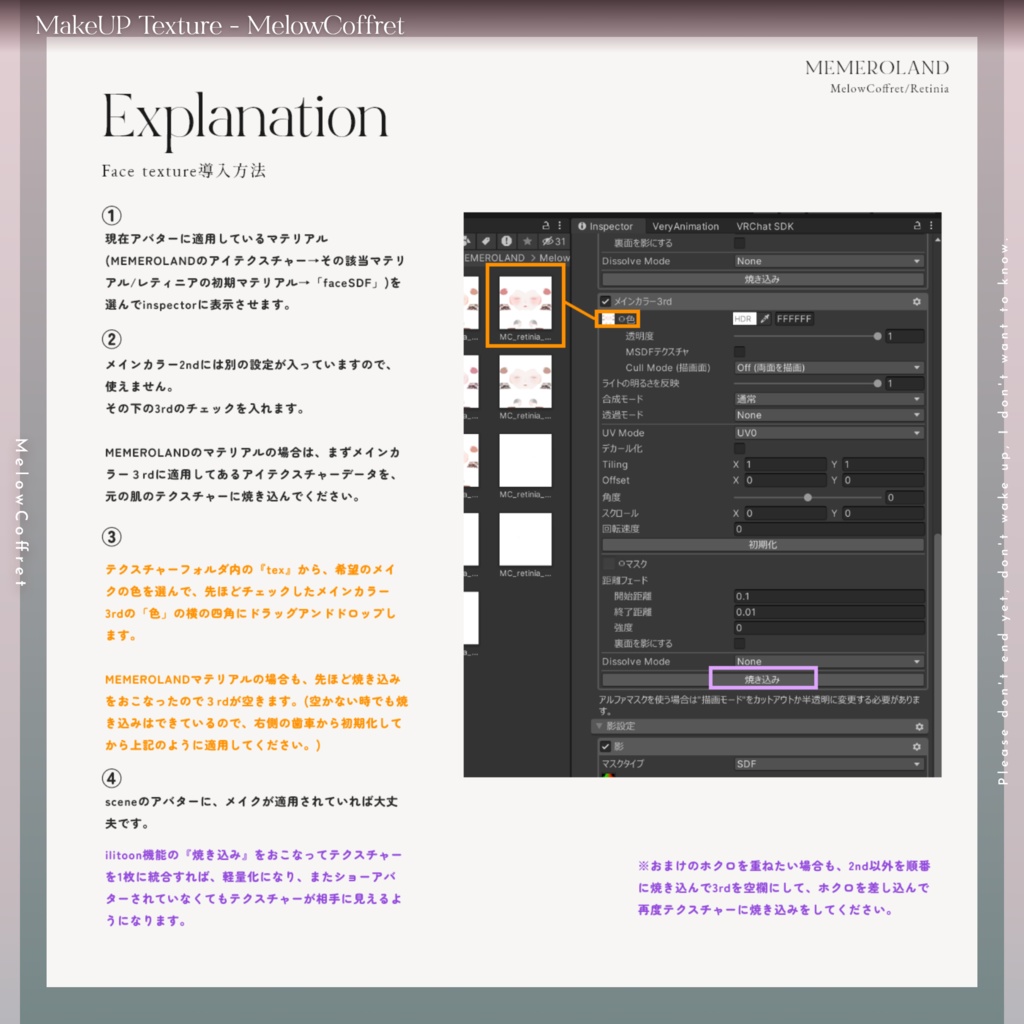Toggle the メインカラー3rd checkbox
This screenshot has width=1024, height=1024.
pyautogui.click(x=605, y=302)
